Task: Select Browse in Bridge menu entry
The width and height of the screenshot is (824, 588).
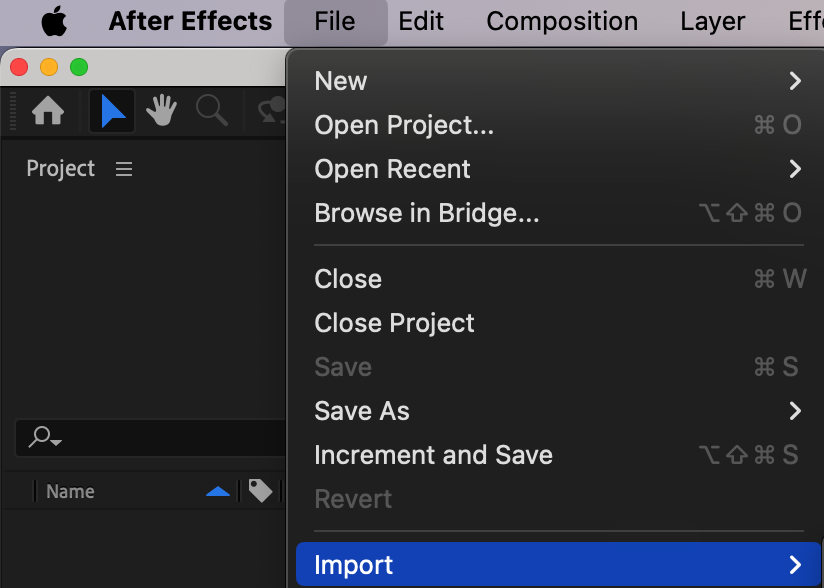Action: coord(427,213)
